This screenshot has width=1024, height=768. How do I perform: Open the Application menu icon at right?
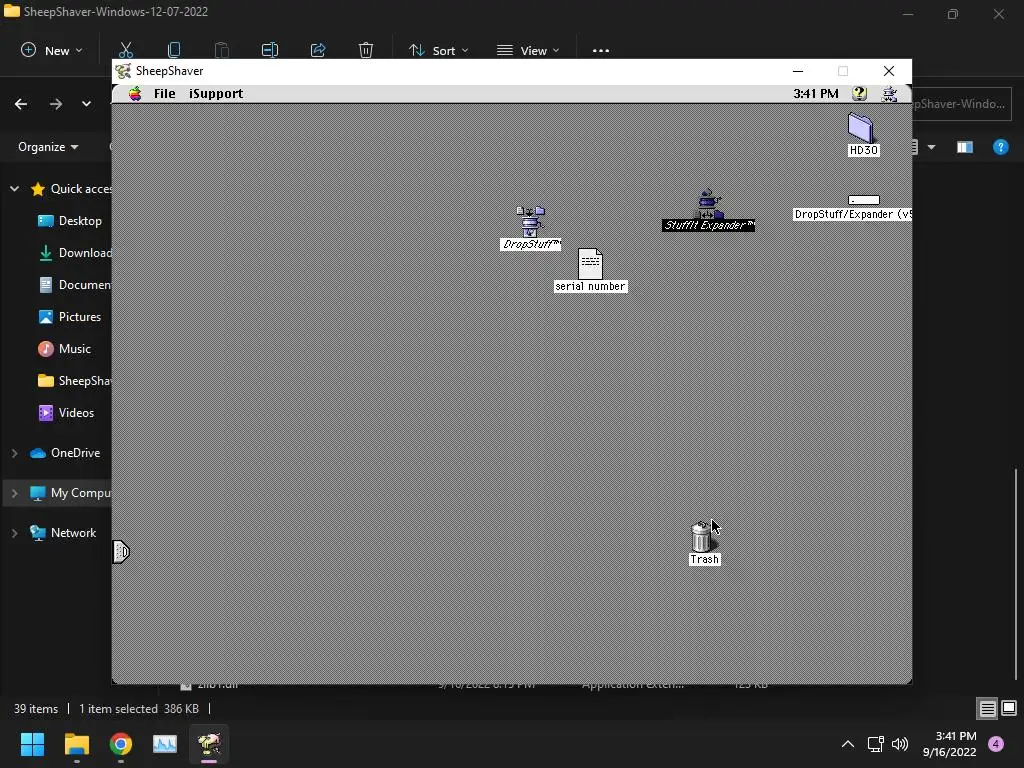tap(889, 94)
